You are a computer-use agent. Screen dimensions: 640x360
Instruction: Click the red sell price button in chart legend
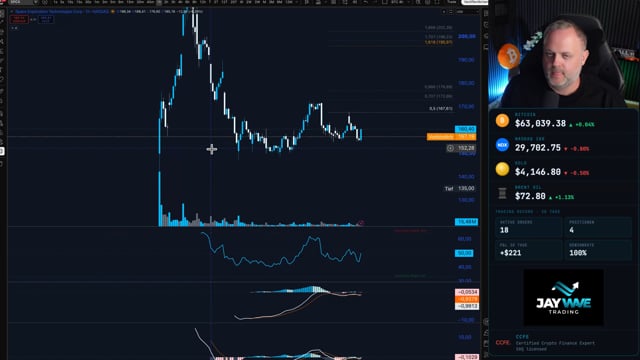(19, 19)
